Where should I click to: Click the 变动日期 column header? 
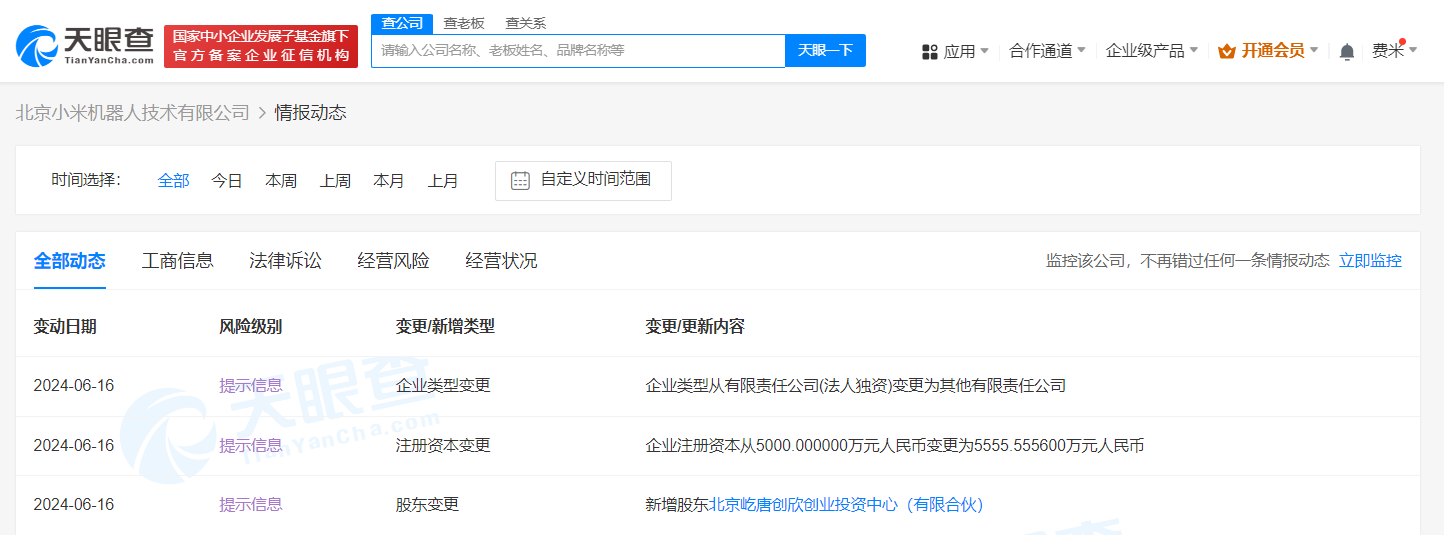[65, 327]
